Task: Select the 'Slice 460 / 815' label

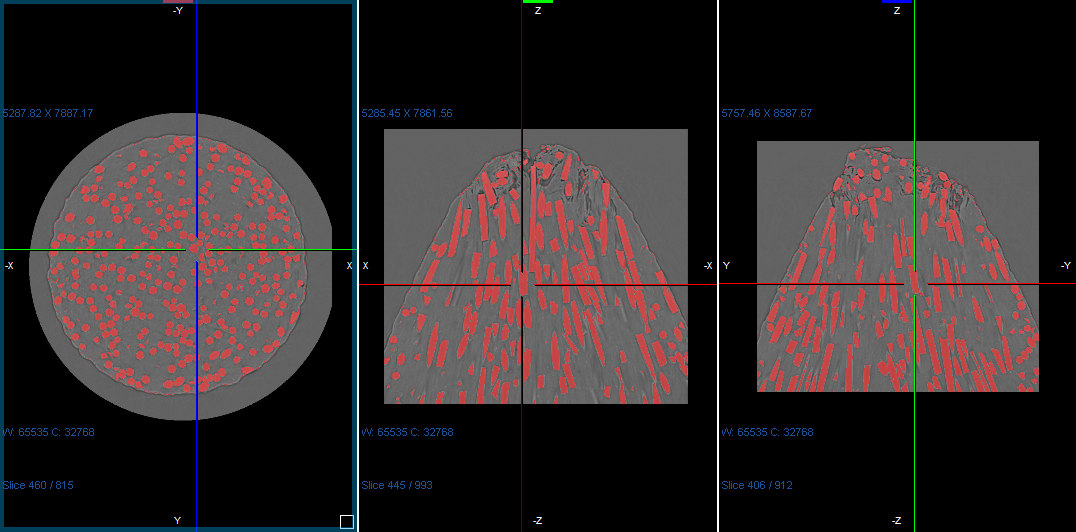Action: pos(37,486)
